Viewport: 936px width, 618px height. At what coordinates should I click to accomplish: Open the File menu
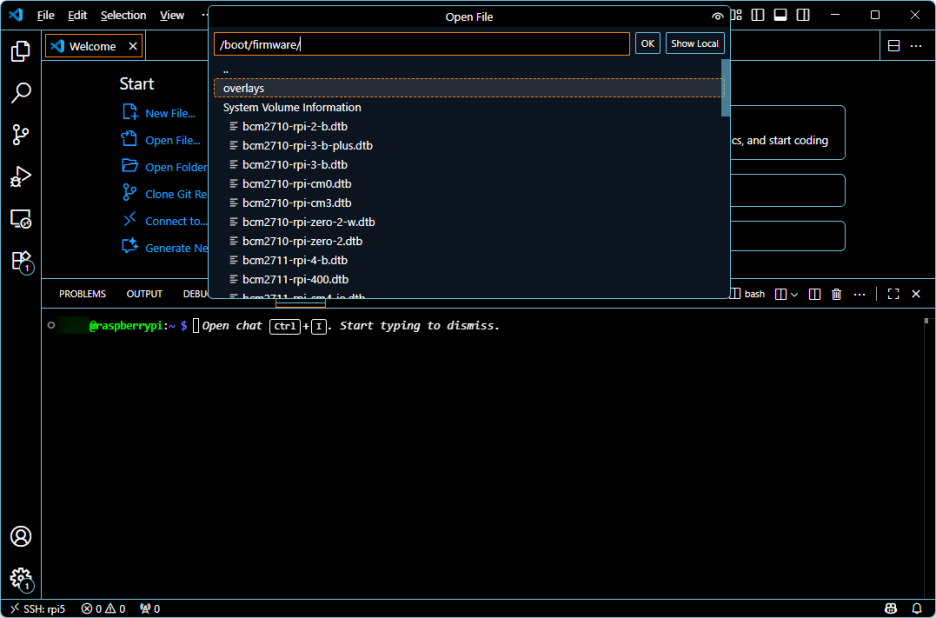coord(45,16)
